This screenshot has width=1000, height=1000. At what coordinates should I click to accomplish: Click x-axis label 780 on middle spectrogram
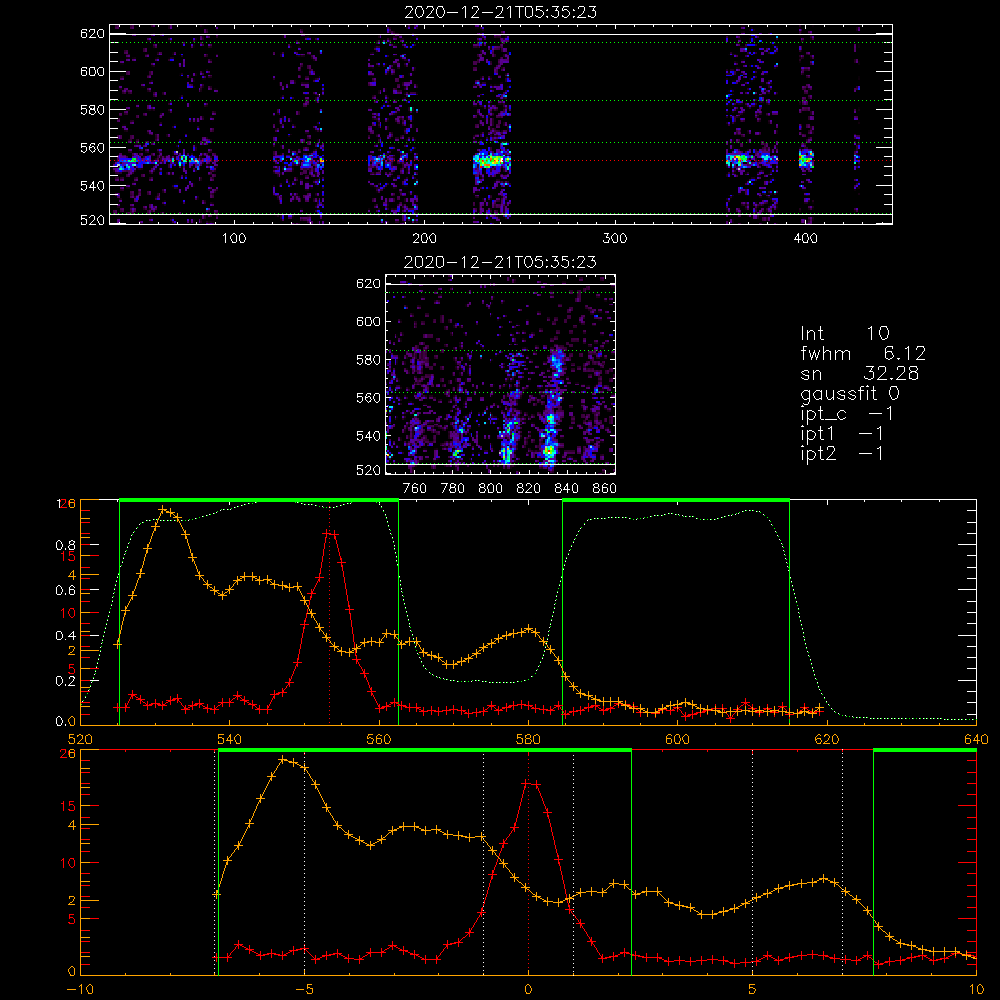point(453,489)
